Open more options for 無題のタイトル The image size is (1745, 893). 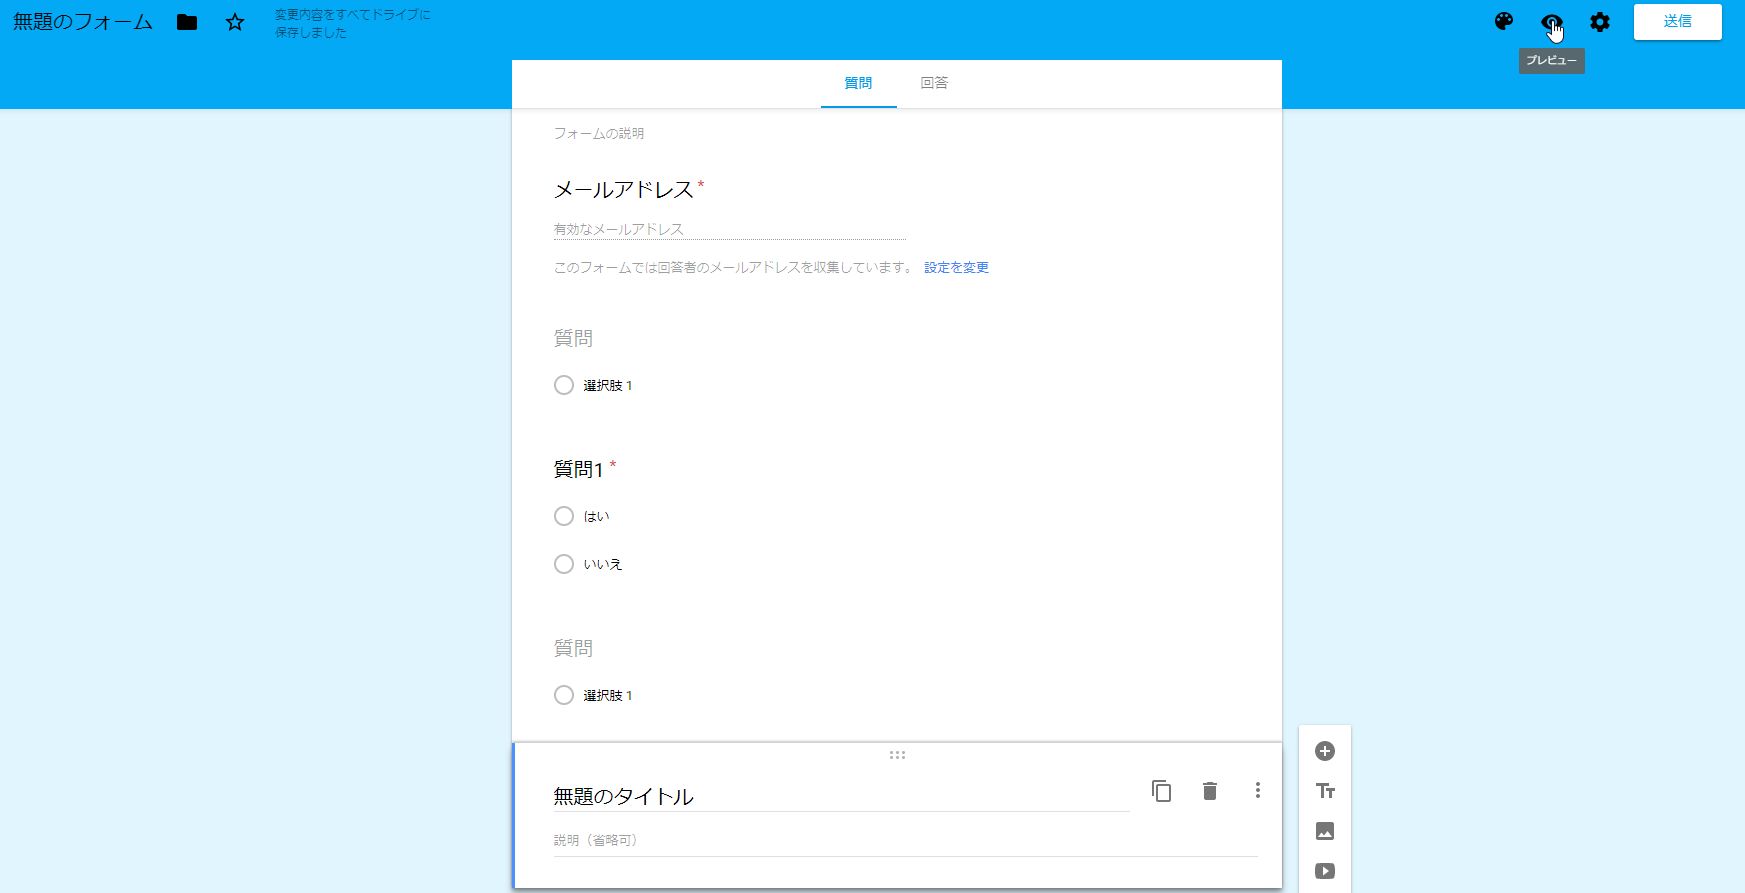[1257, 791]
